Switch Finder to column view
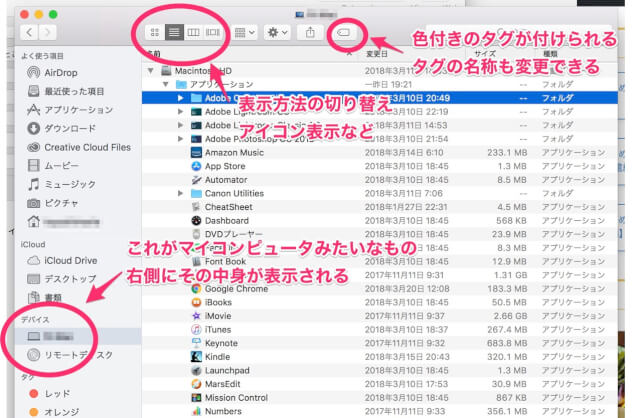Image resolution: width=640 pixels, height=418 pixels. 193,32
